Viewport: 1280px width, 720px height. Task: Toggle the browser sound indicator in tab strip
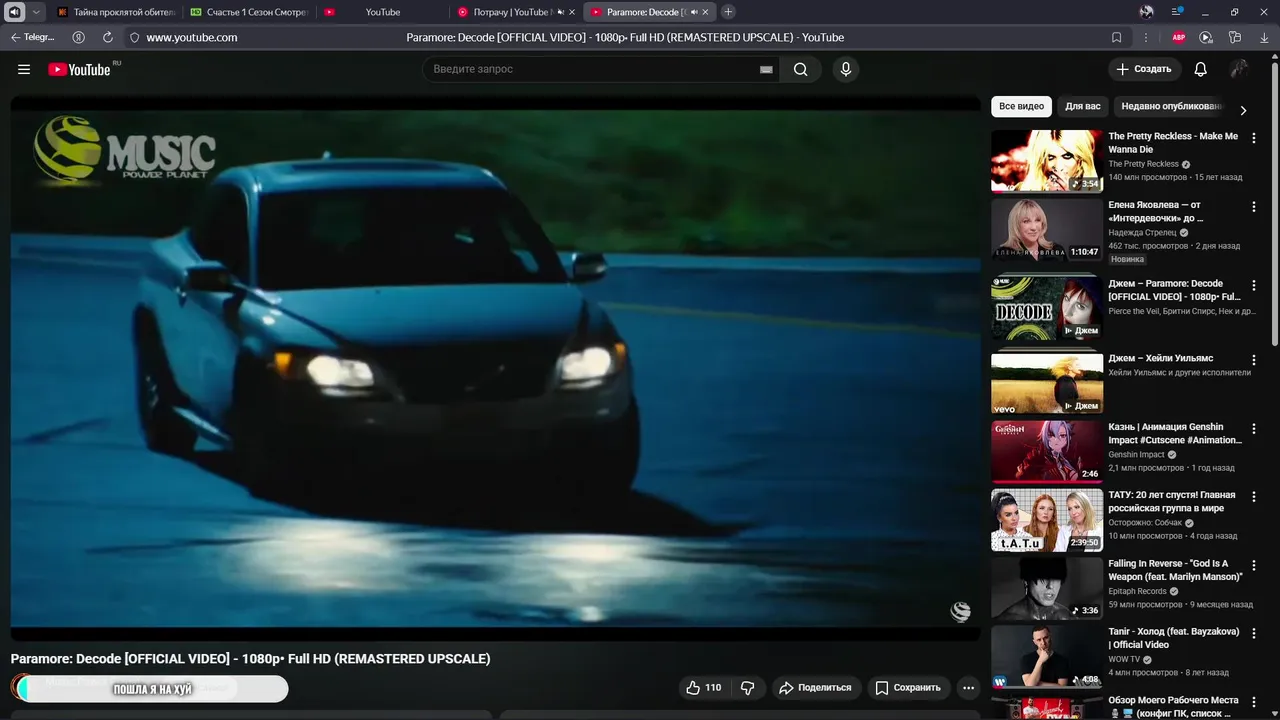(14, 12)
